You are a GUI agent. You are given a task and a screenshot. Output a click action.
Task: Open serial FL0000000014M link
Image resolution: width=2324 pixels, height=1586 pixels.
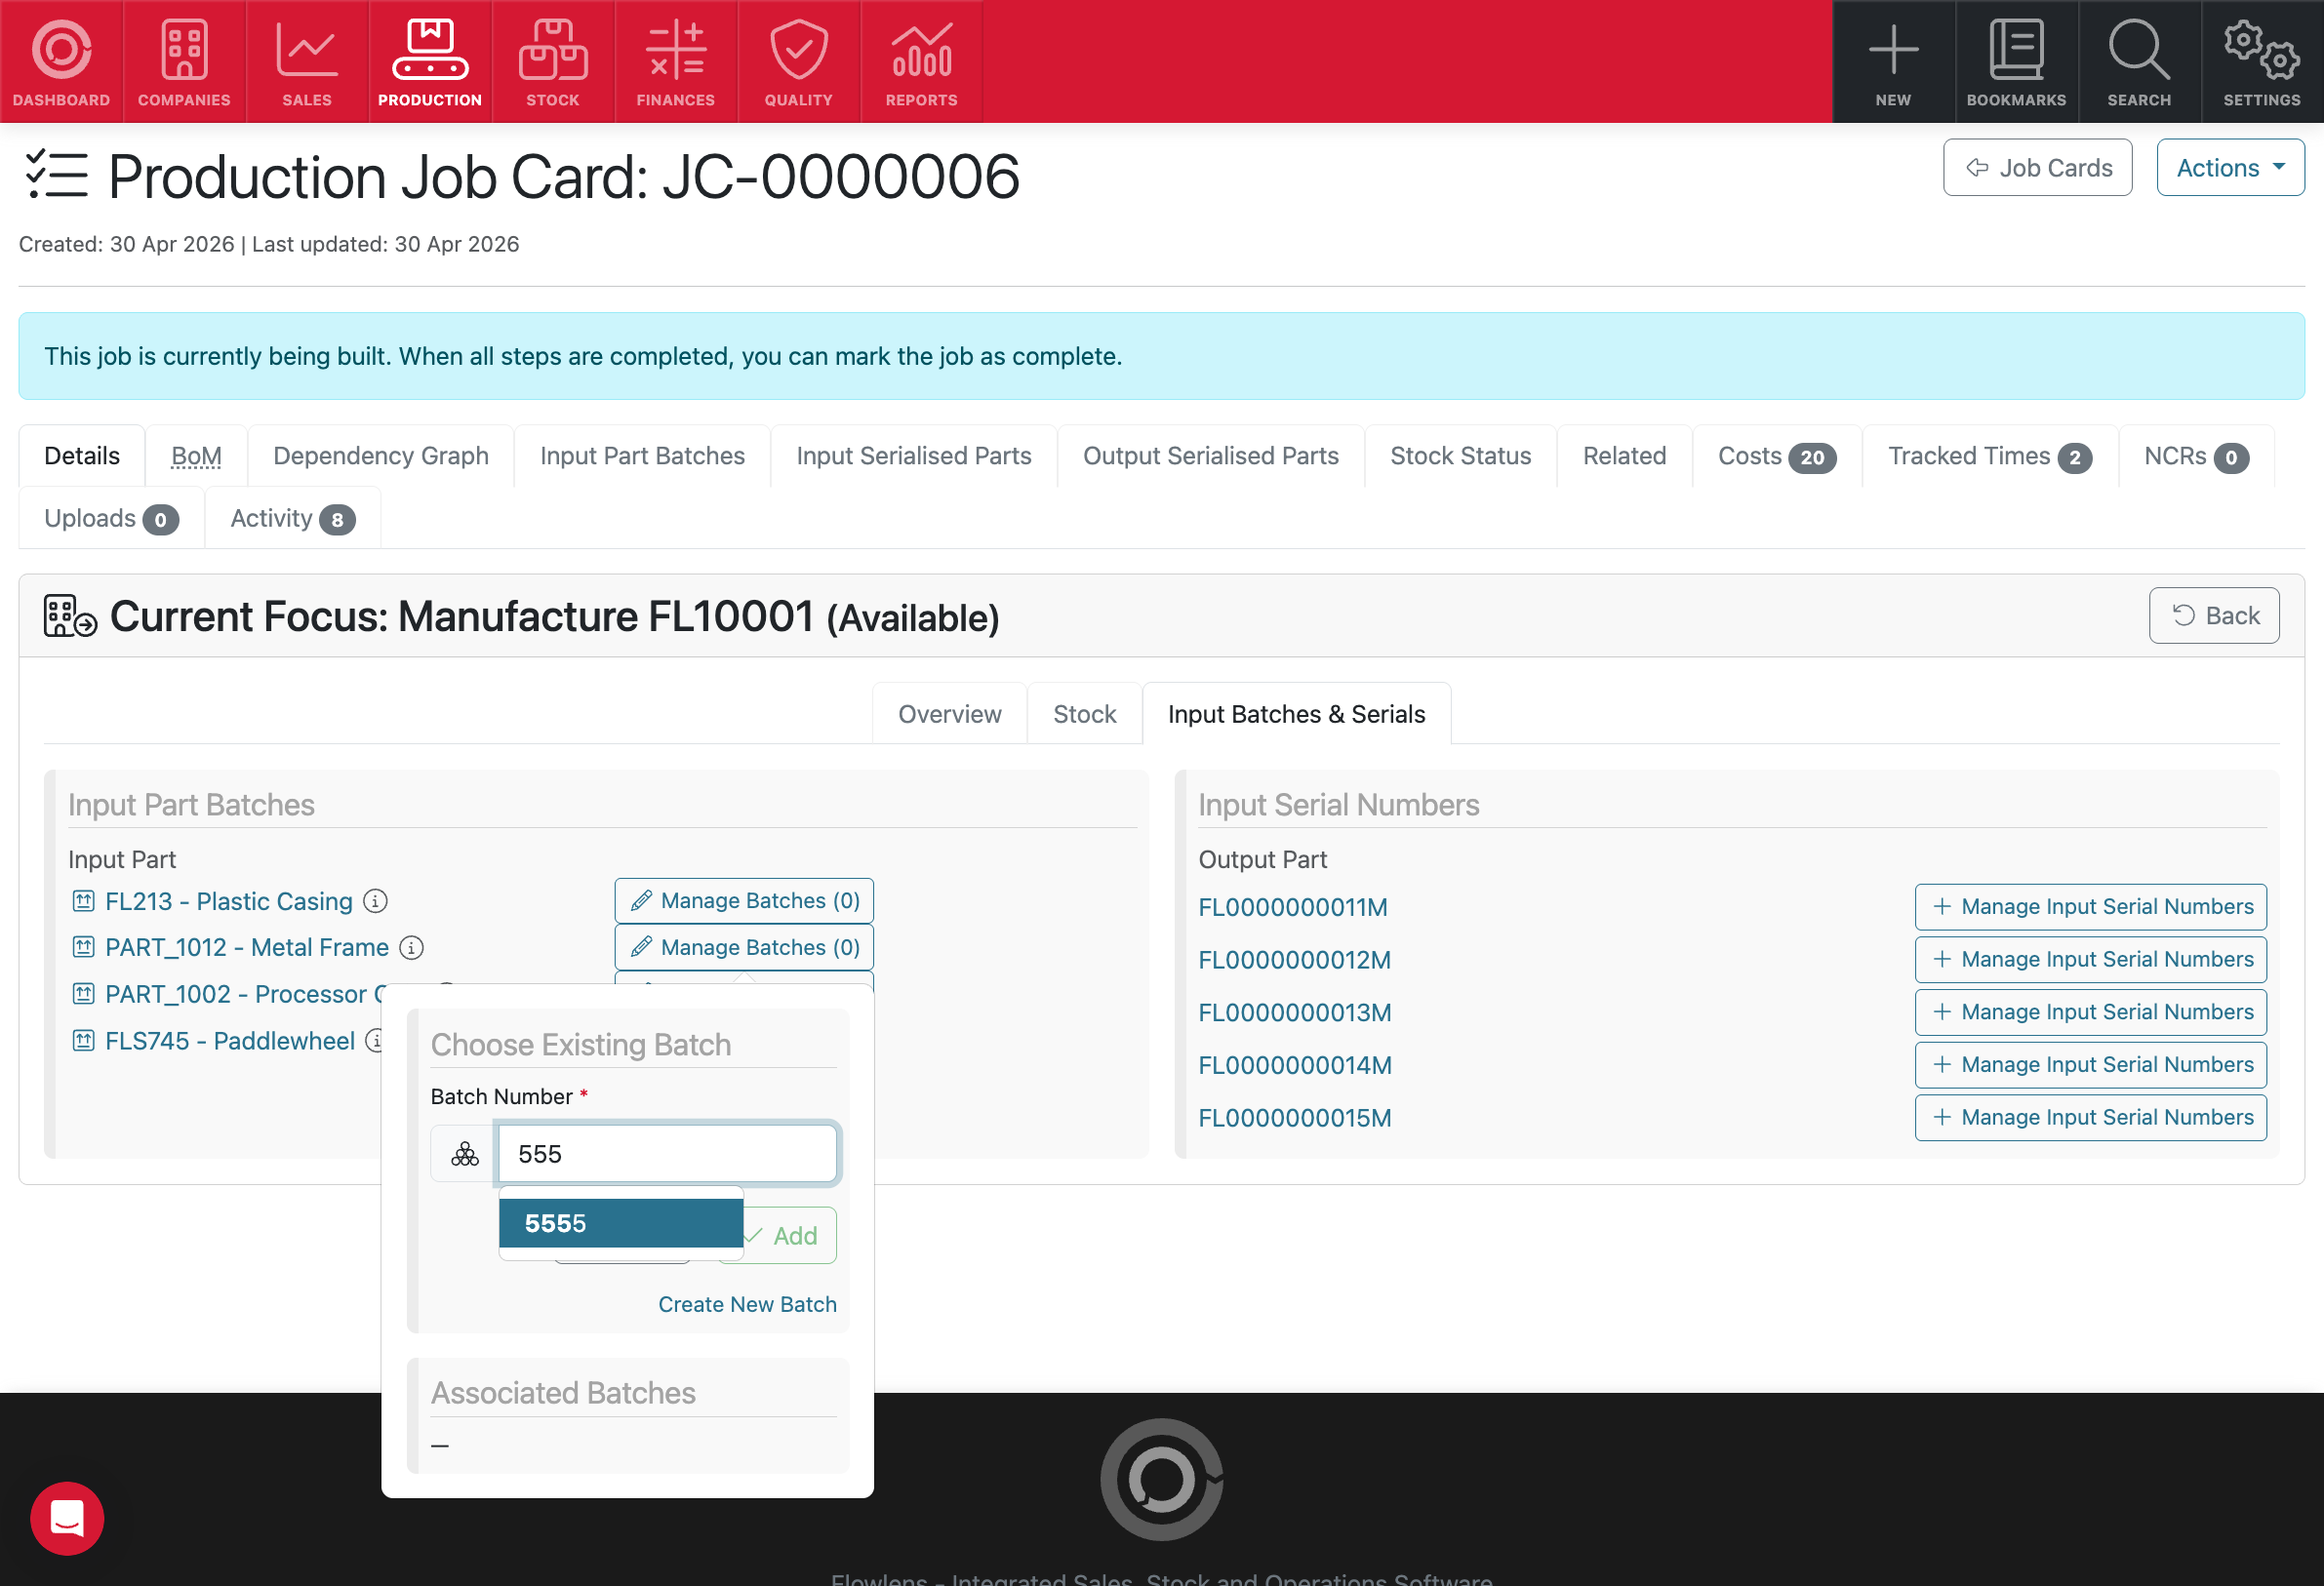click(x=1295, y=1065)
